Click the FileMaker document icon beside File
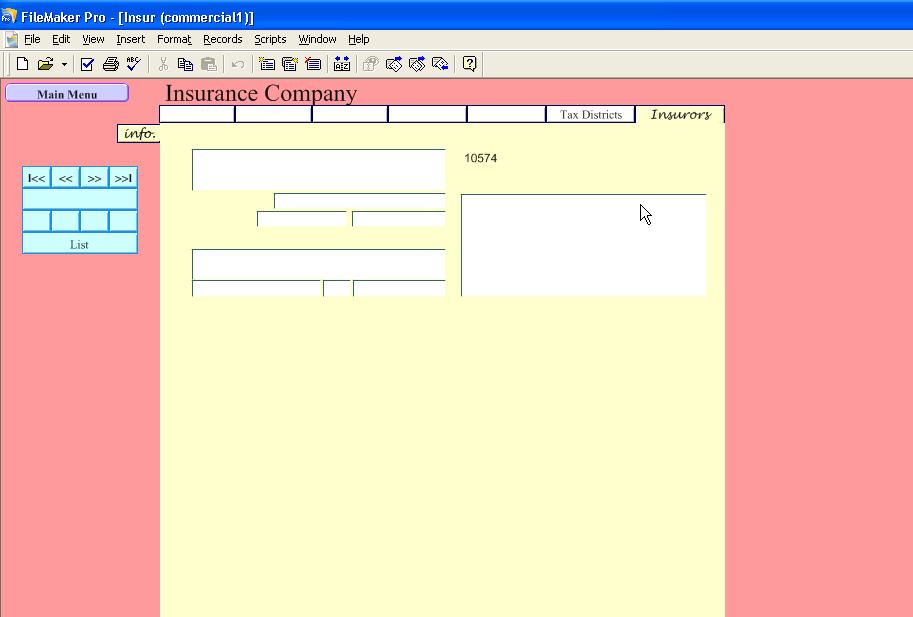The image size is (913, 617). 12,40
